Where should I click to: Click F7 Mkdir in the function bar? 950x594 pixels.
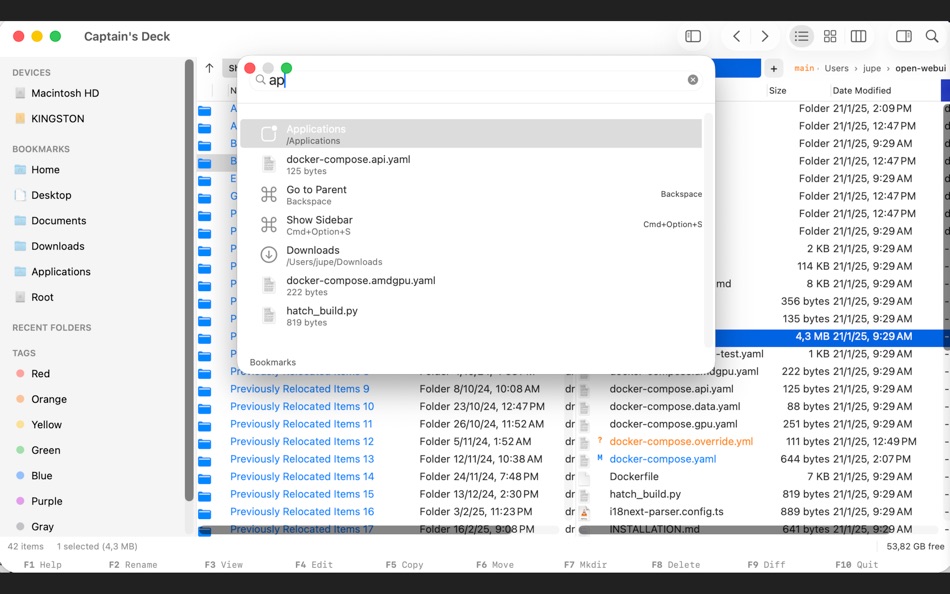[585, 565]
